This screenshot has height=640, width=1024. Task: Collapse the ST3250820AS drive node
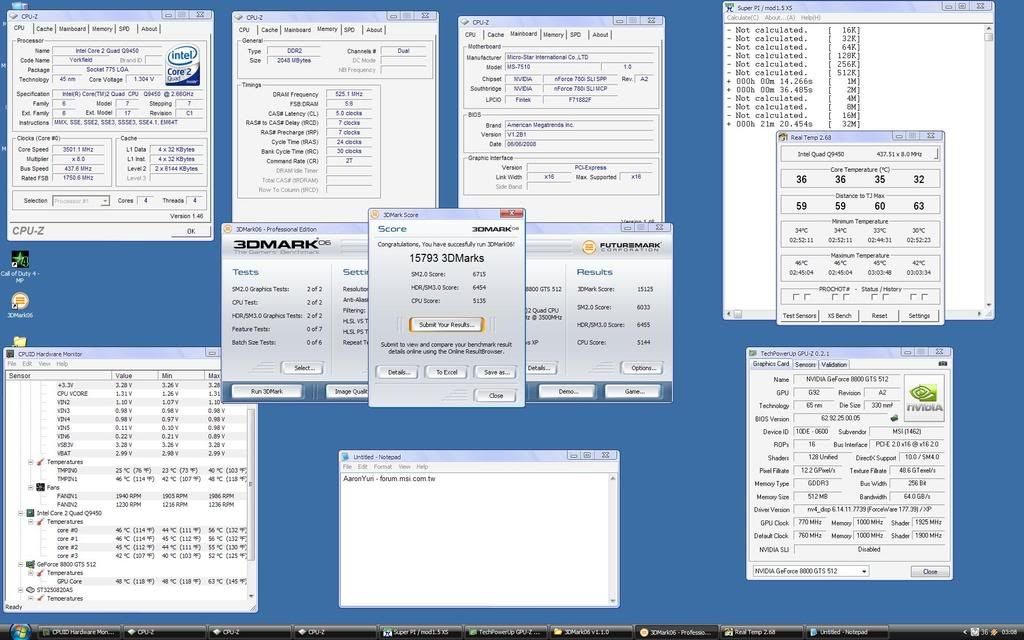[20, 590]
